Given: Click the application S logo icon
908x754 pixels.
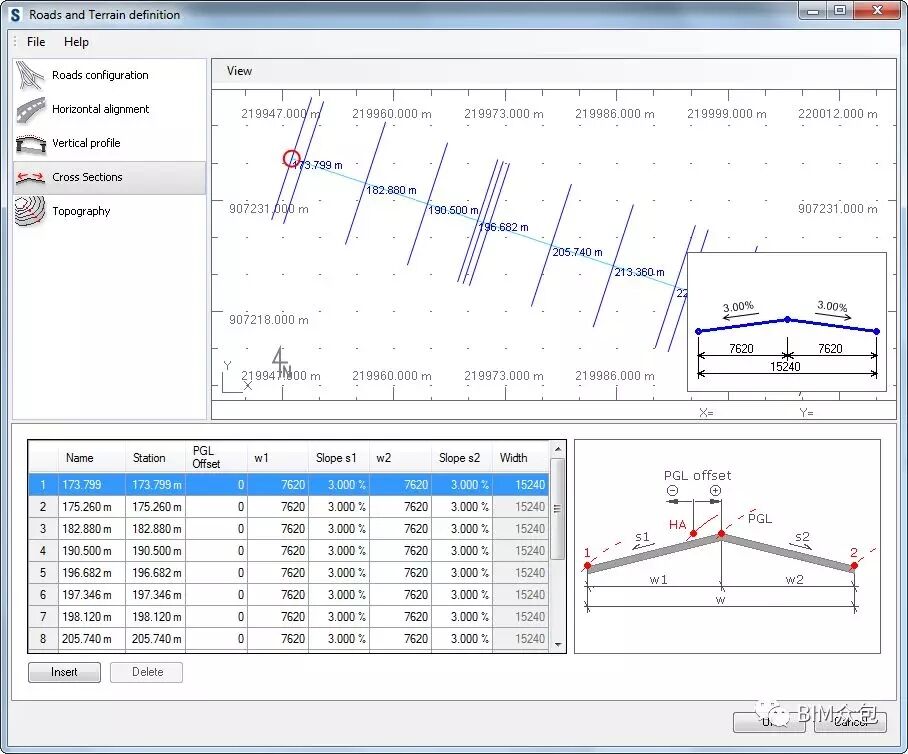Looking at the screenshot, I should coord(15,15).
